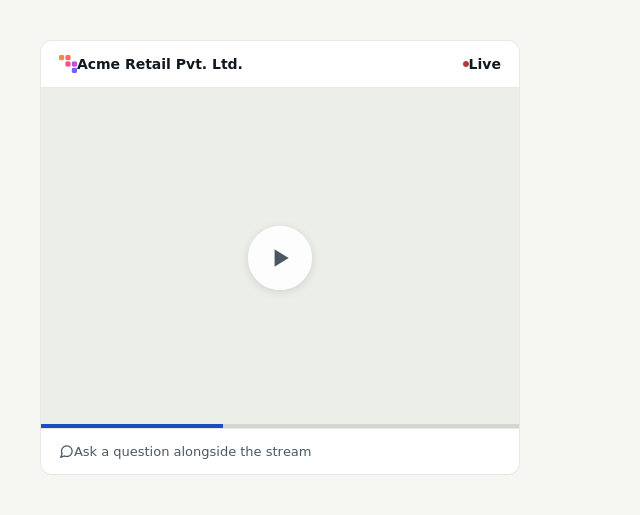Screen dimensions: 640x515
Task: Click the Acme Retail Pvt. Ltd. title
Action: pos(160,64)
